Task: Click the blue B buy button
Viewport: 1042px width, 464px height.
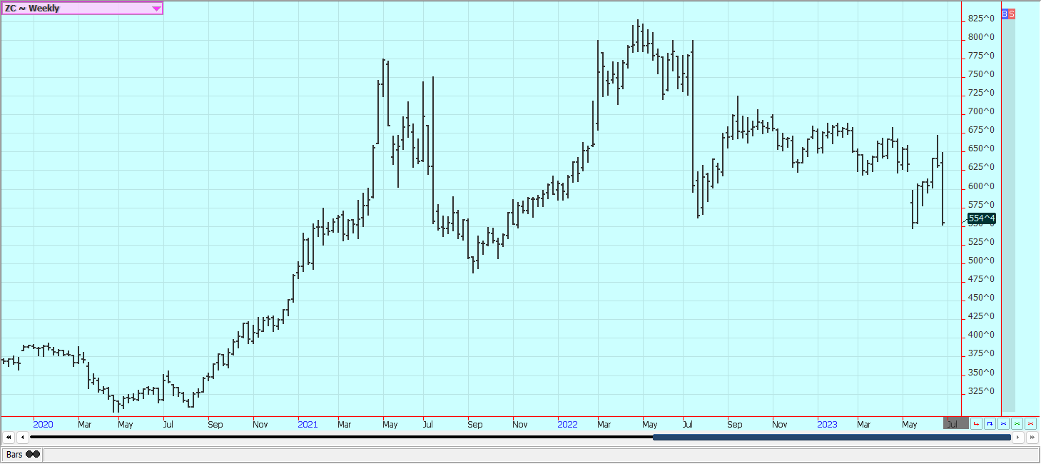Action: 1004,13
